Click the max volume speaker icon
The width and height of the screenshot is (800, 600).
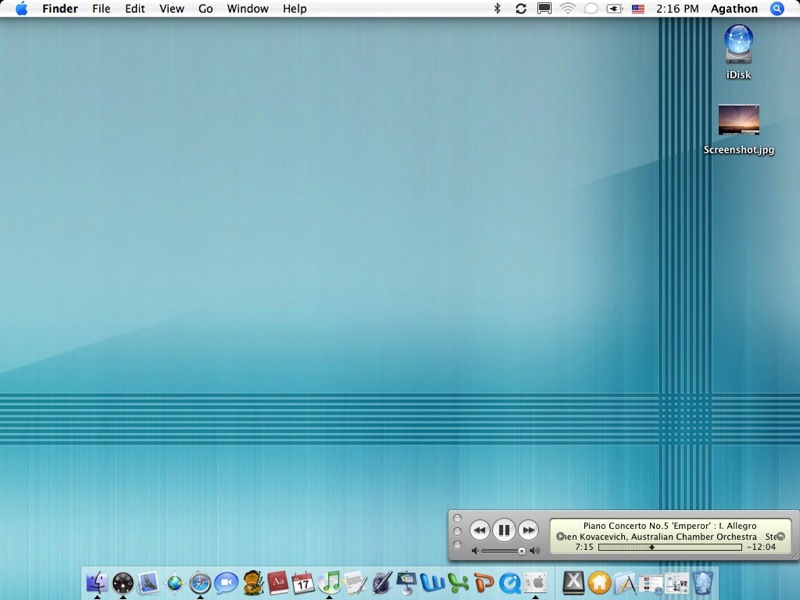535,551
